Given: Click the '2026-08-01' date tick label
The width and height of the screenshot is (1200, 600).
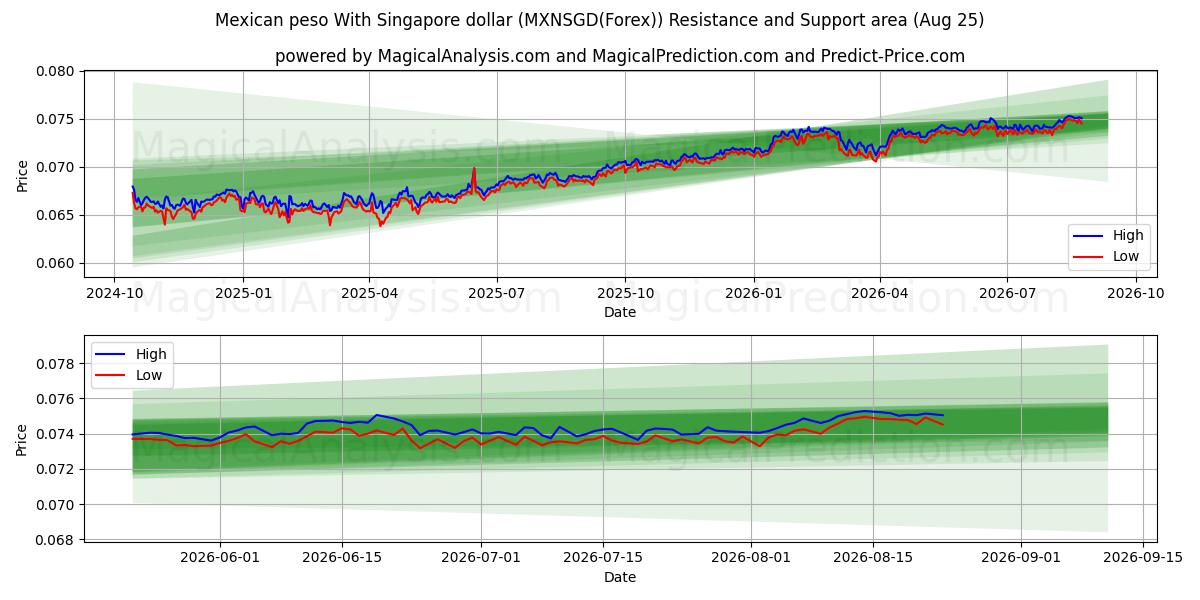Looking at the screenshot, I should (x=751, y=558).
